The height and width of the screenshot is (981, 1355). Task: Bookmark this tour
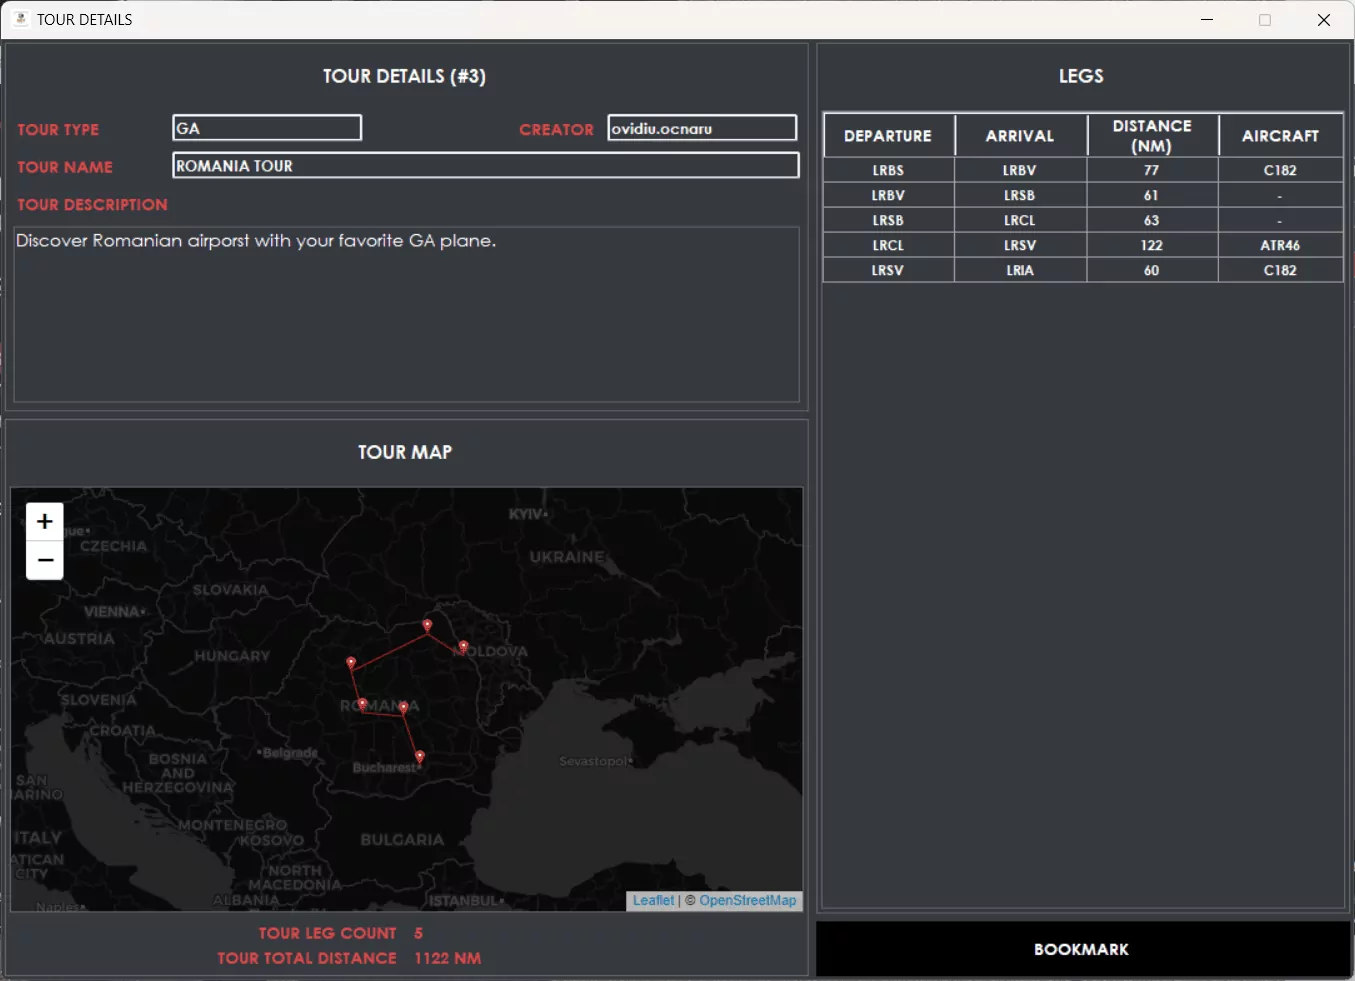(x=1082, y=949)
